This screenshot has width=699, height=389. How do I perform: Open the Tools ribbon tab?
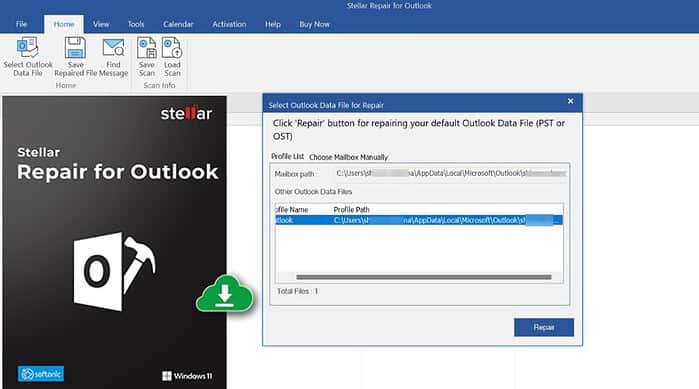coord(136,24)
